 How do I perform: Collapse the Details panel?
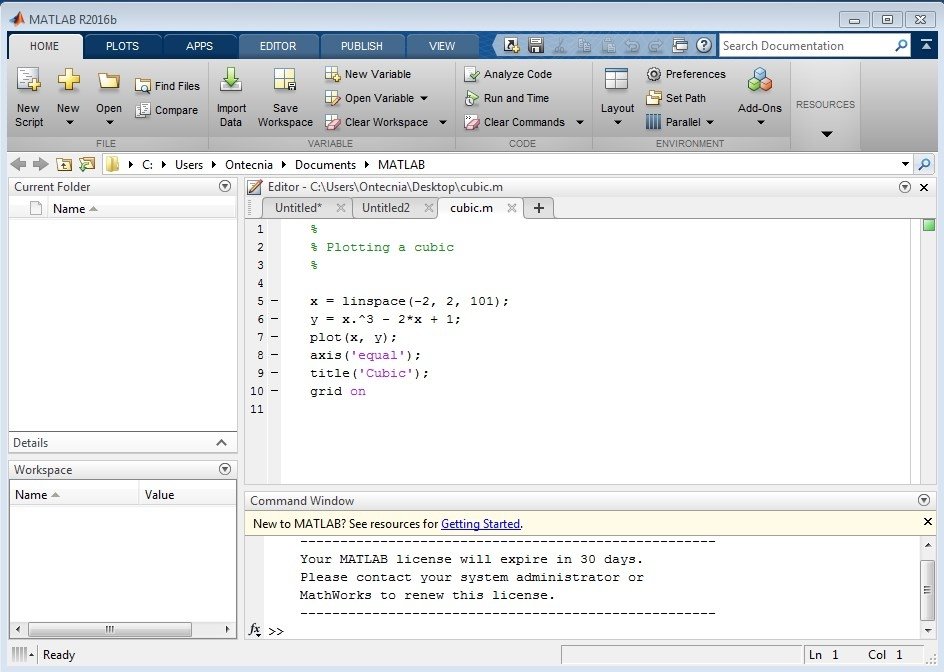(222, 443)
